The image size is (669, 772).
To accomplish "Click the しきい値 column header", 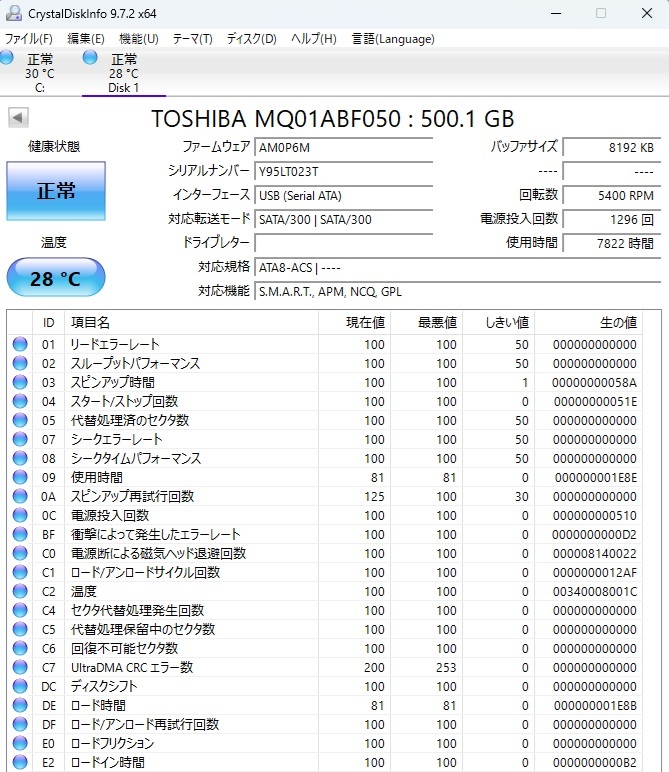I will (499, 322).
